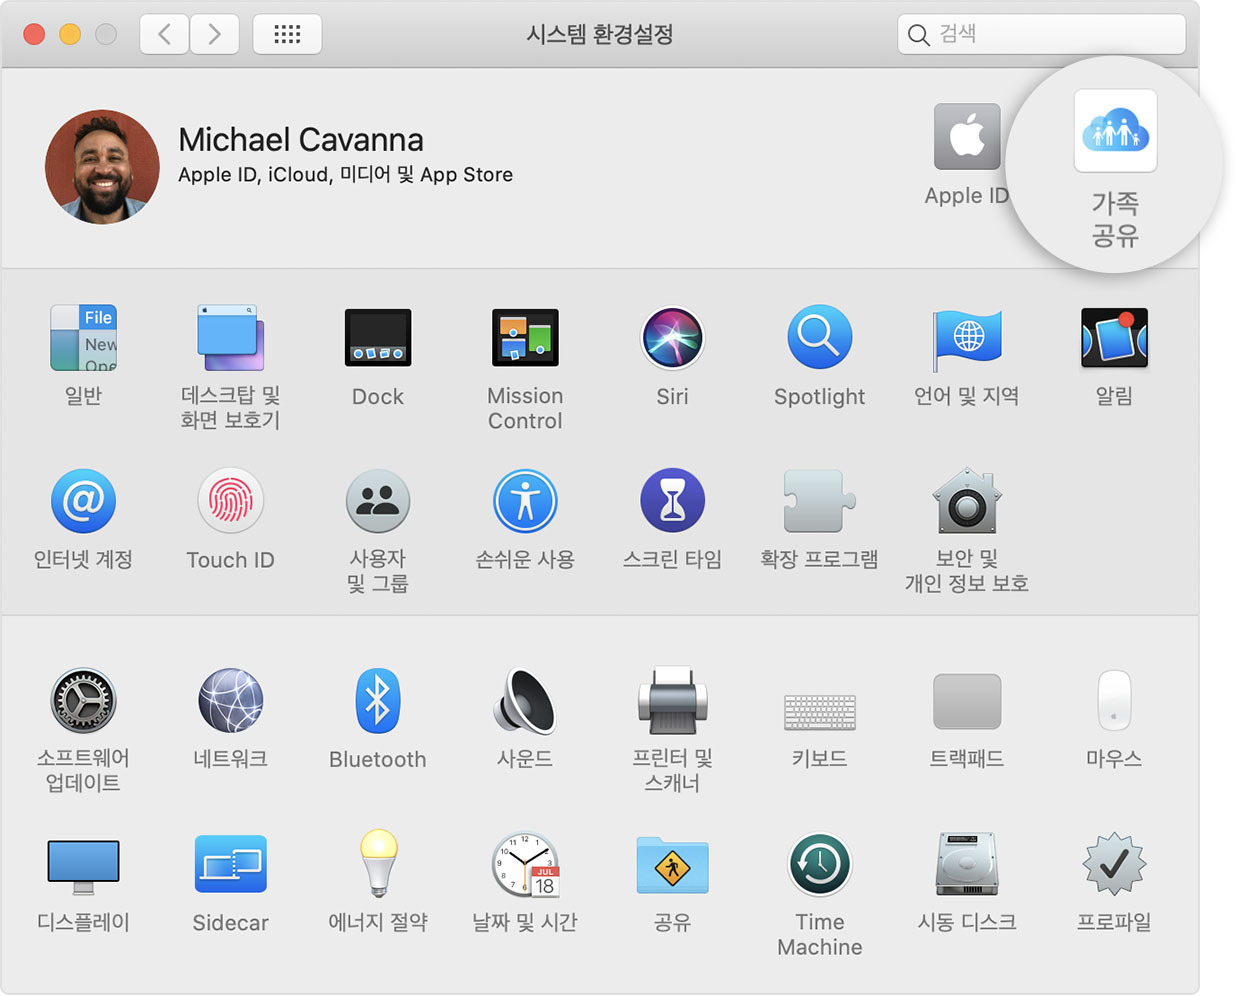Screen dimensions: 1240x996
Task: Open the Apple ID pane
Action: click(967, 137)
